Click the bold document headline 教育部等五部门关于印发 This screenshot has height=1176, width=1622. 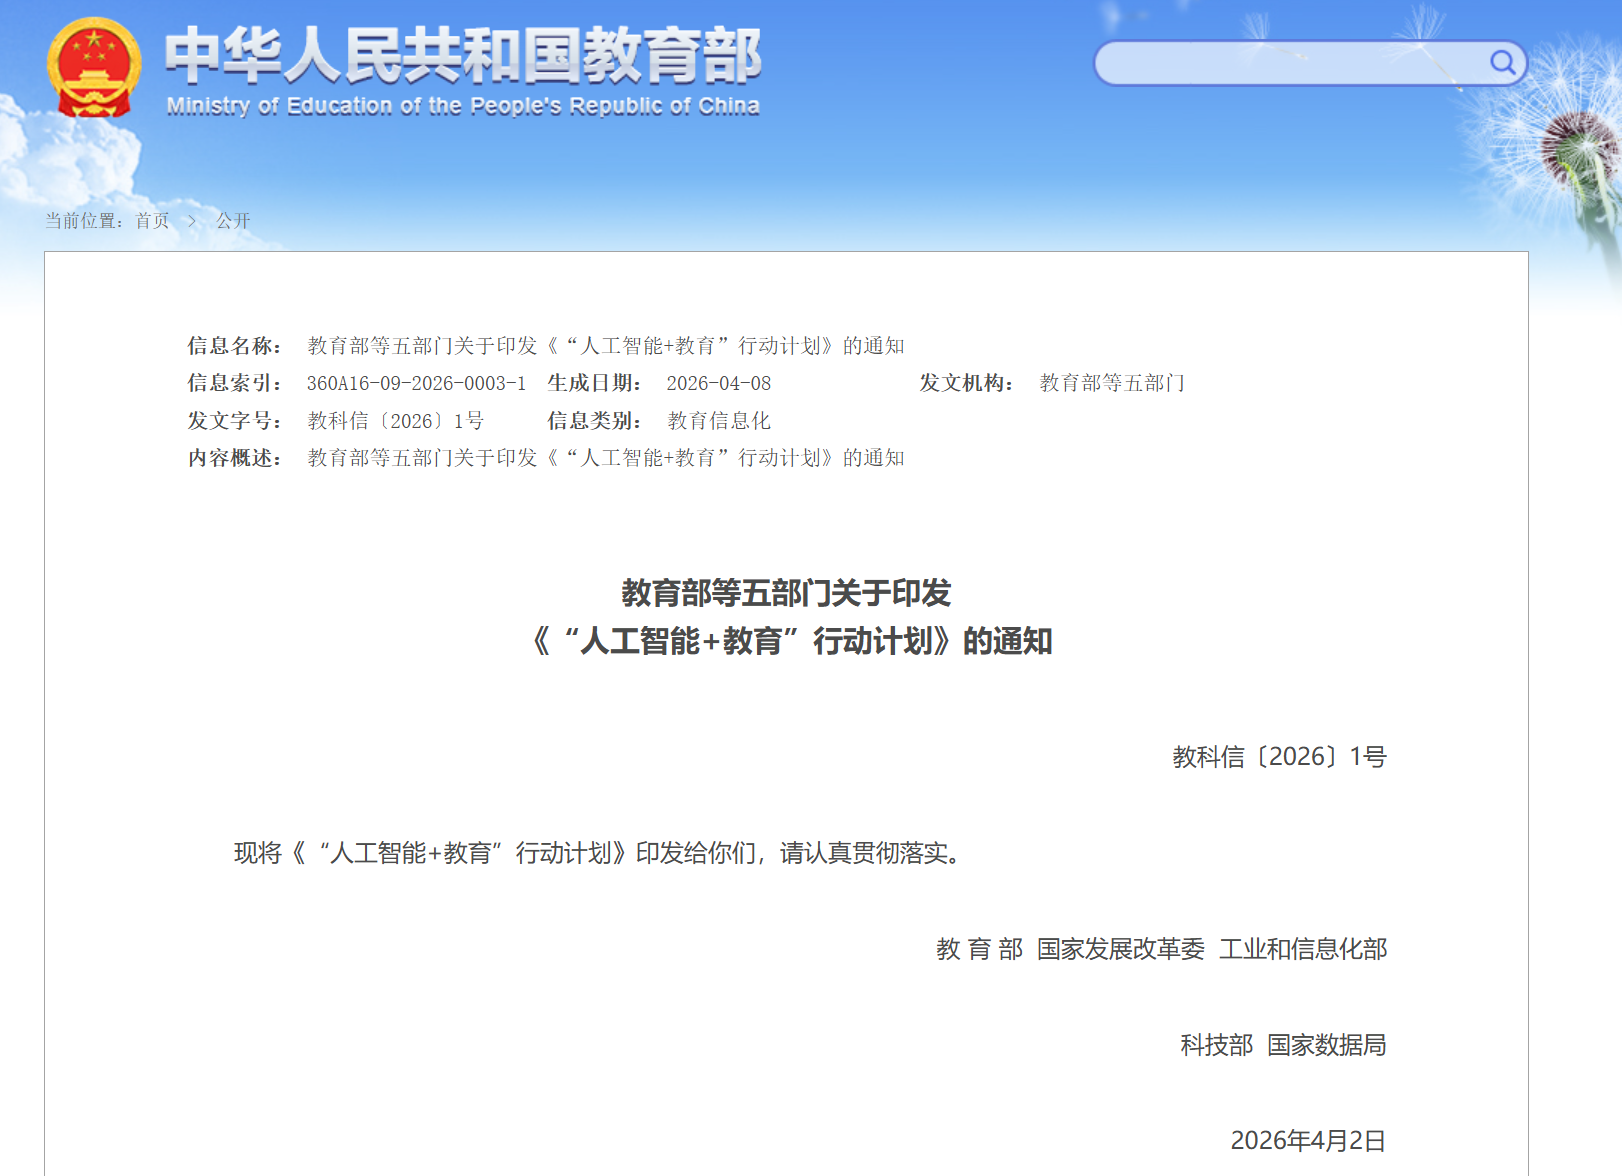pyautogui.click(x=786, y=593)
